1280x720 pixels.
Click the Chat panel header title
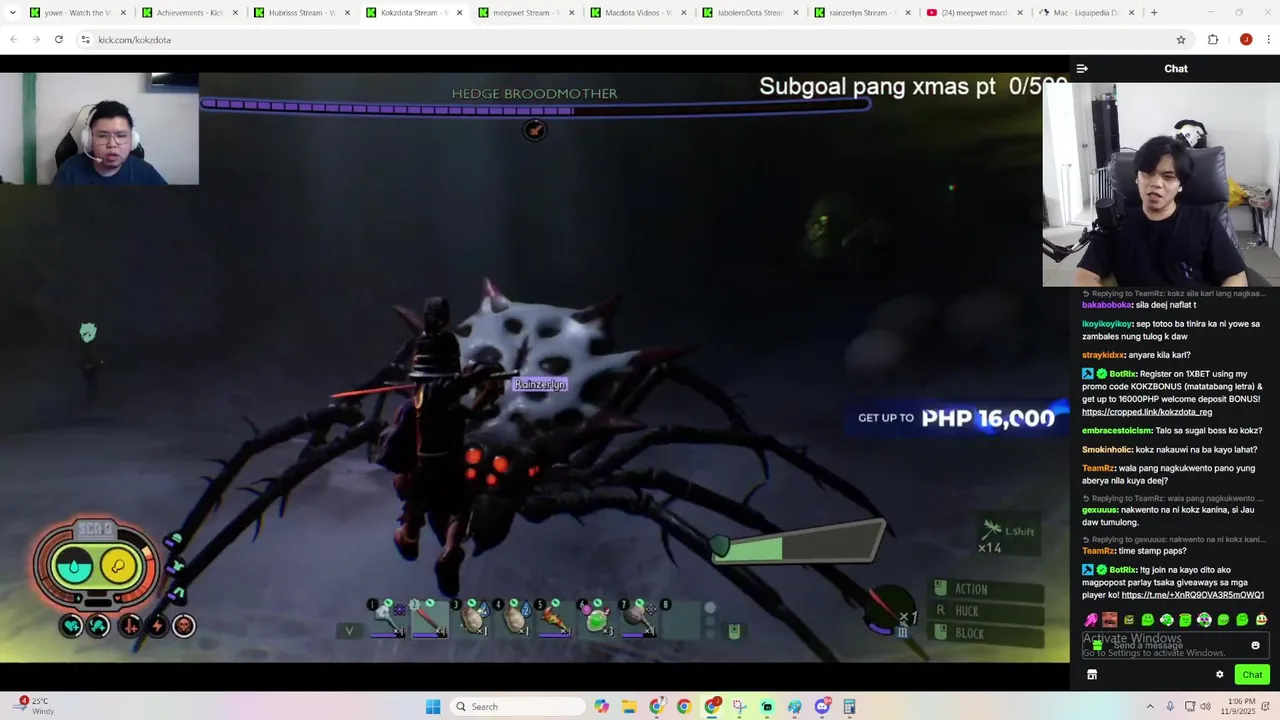(1176, 69)
